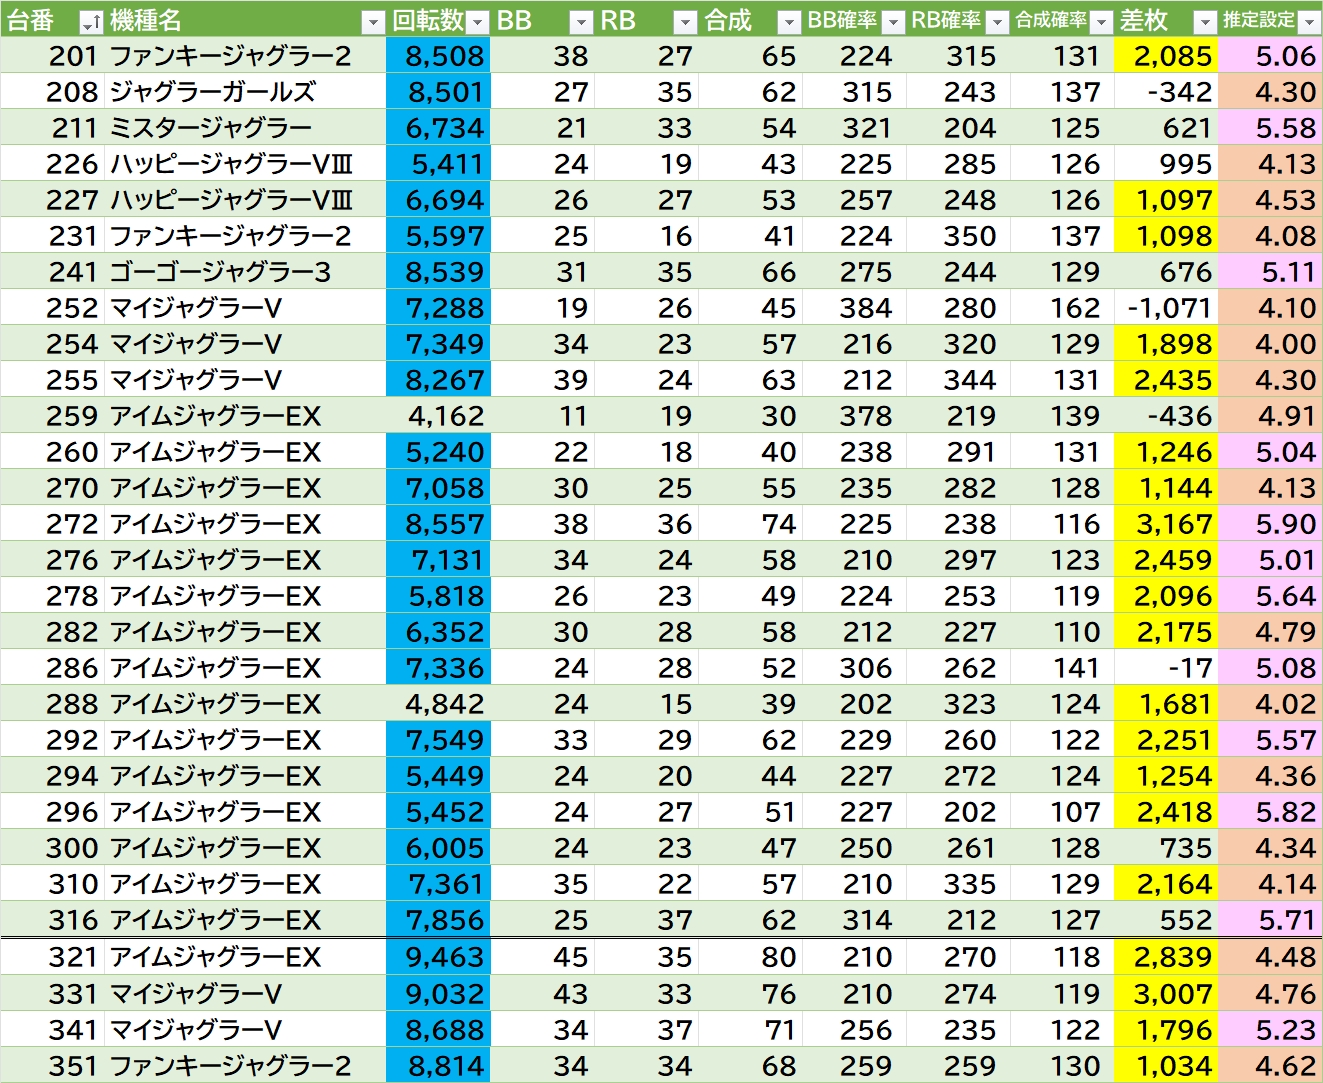This screenshot has height=1083, width=1323.
Task: Open the RB確率 column filter dropdown
Action: [x=997, y=21]
